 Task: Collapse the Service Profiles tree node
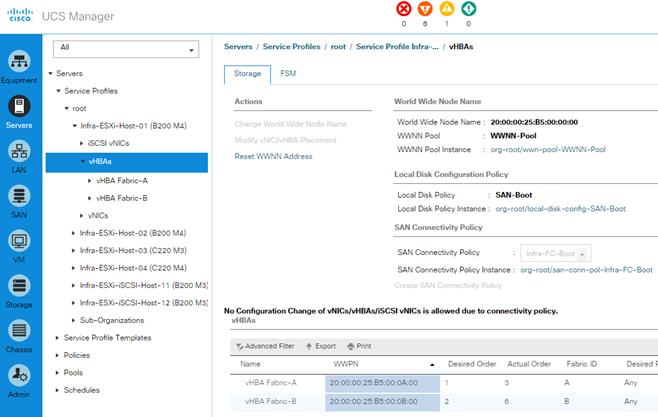pos(59,91)
